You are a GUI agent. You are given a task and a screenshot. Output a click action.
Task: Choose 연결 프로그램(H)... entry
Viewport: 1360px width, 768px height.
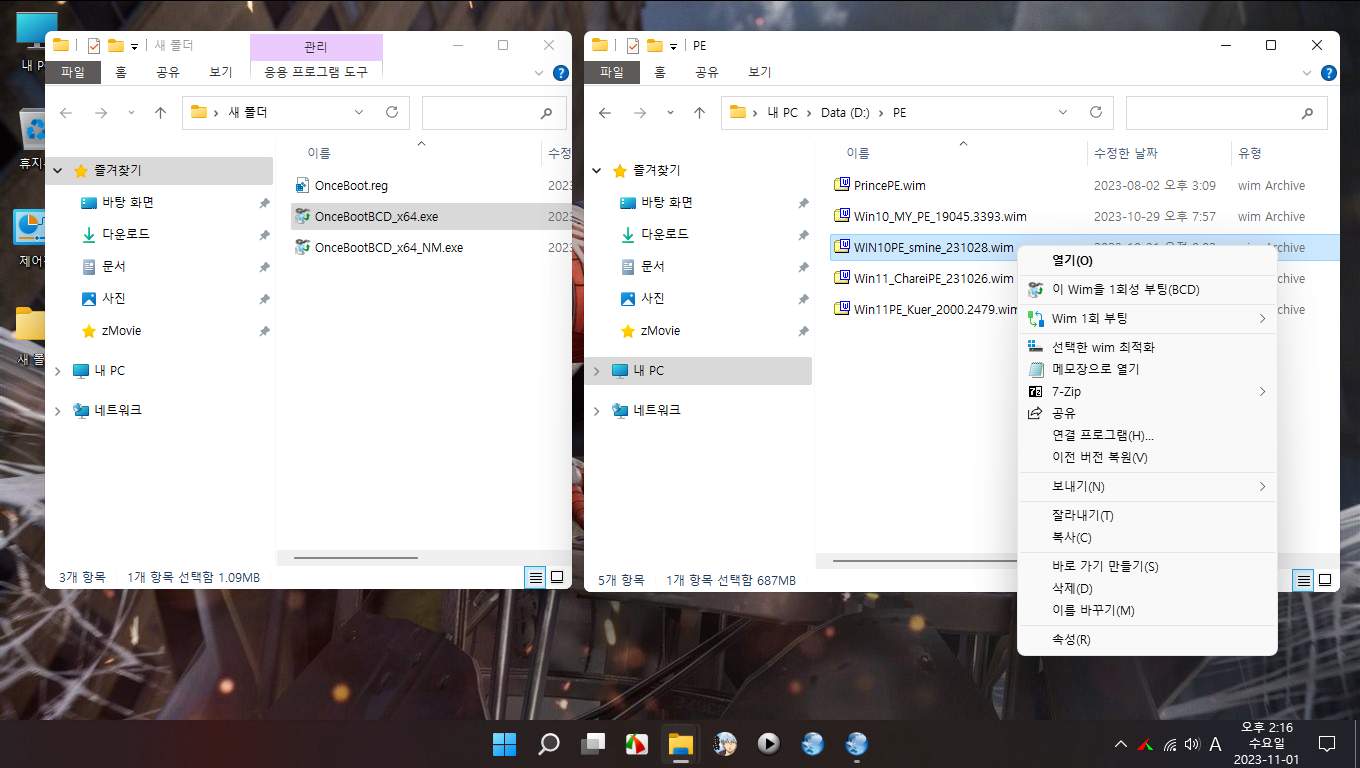click(x=1147, y=436)
